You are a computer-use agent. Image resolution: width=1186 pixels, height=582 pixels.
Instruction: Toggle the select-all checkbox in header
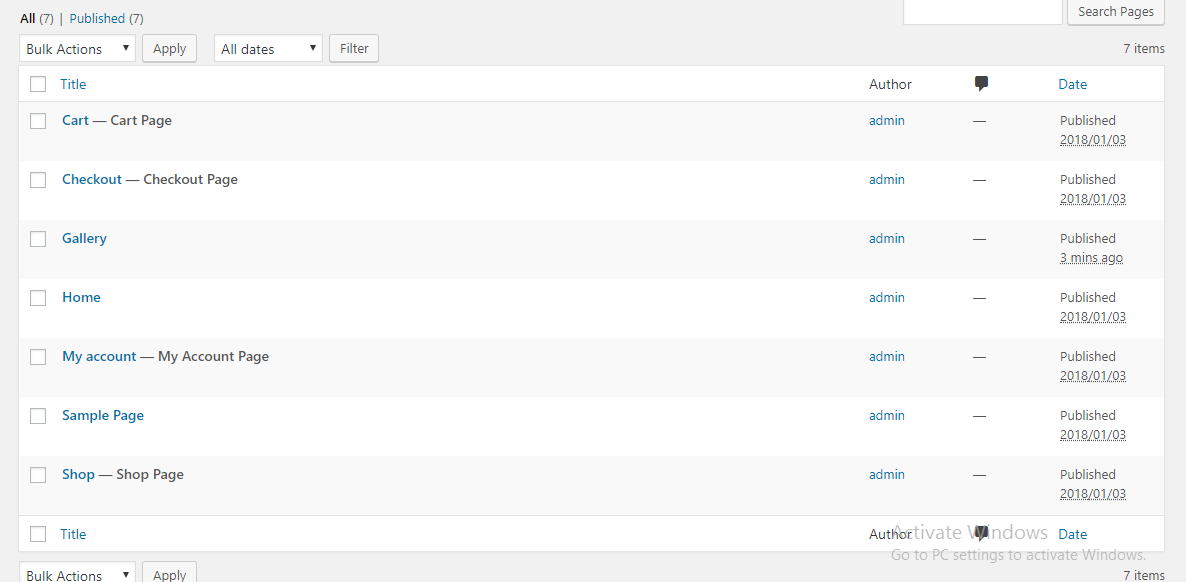point(38,85)
